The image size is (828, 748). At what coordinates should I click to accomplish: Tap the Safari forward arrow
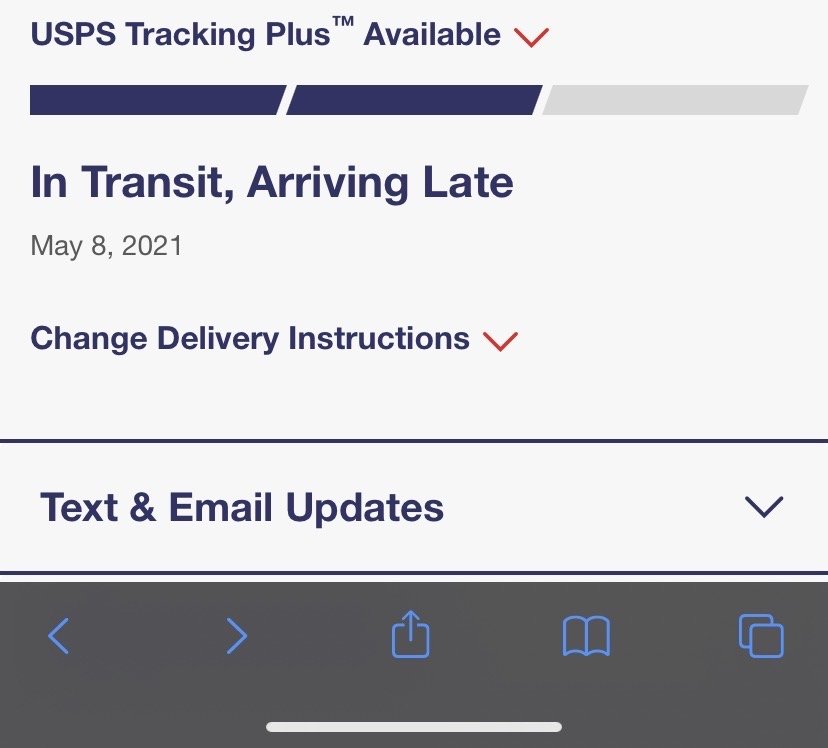(236, 636)
